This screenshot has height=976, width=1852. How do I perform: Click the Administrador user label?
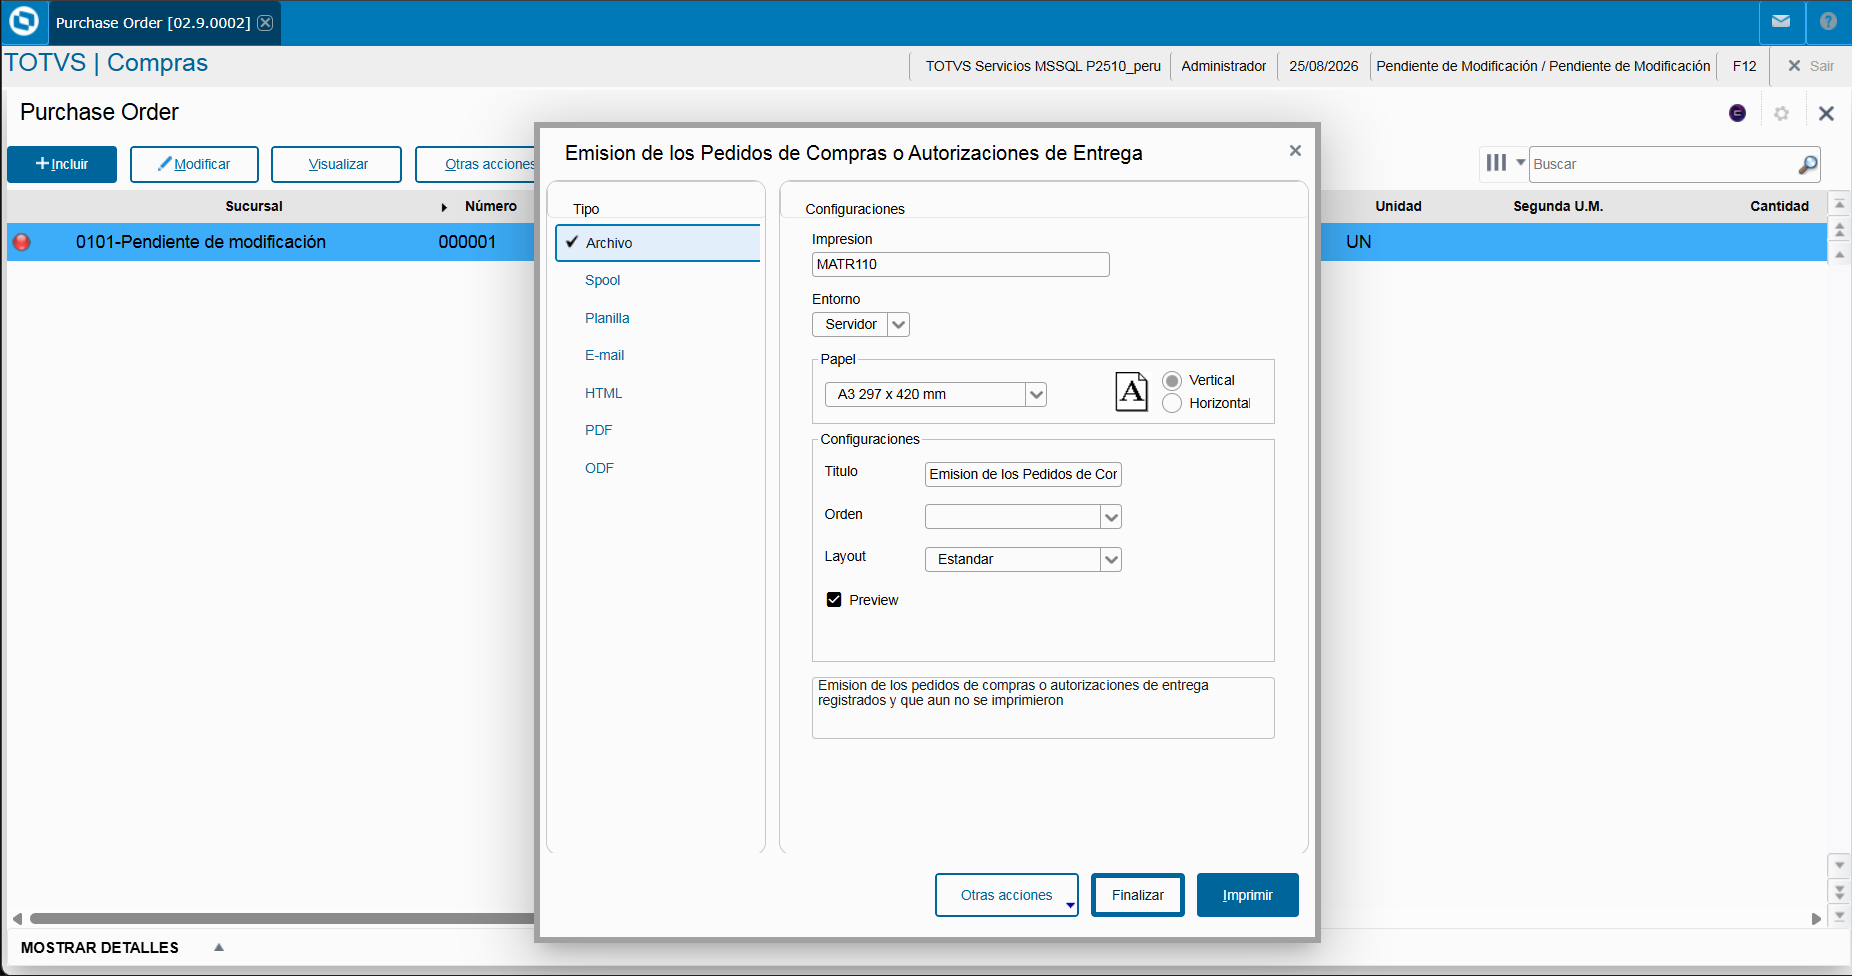(x=1223, y=66)
